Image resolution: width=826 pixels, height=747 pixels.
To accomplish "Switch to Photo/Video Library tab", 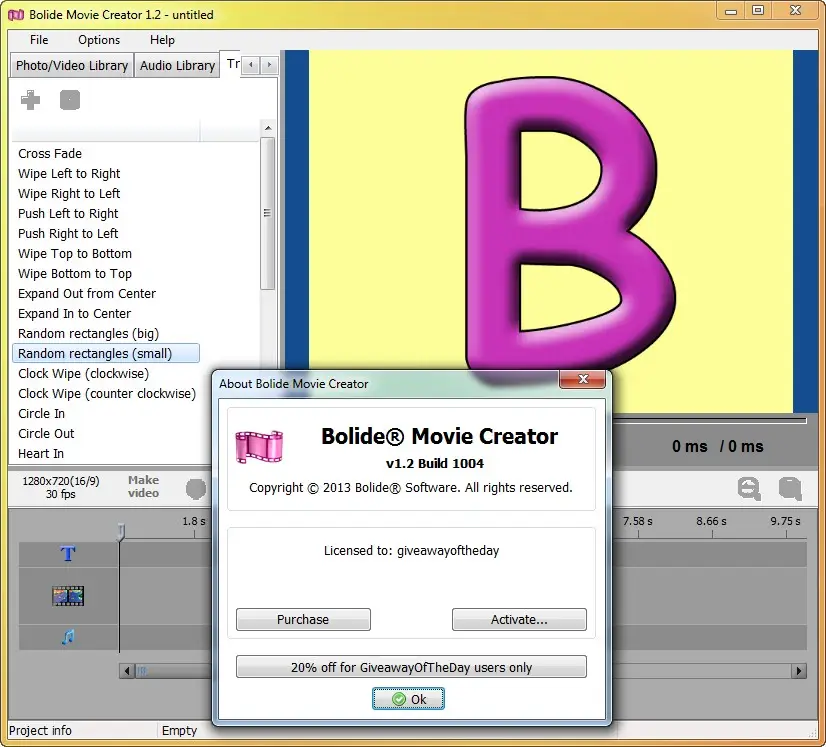I will (x=72, y=65).
